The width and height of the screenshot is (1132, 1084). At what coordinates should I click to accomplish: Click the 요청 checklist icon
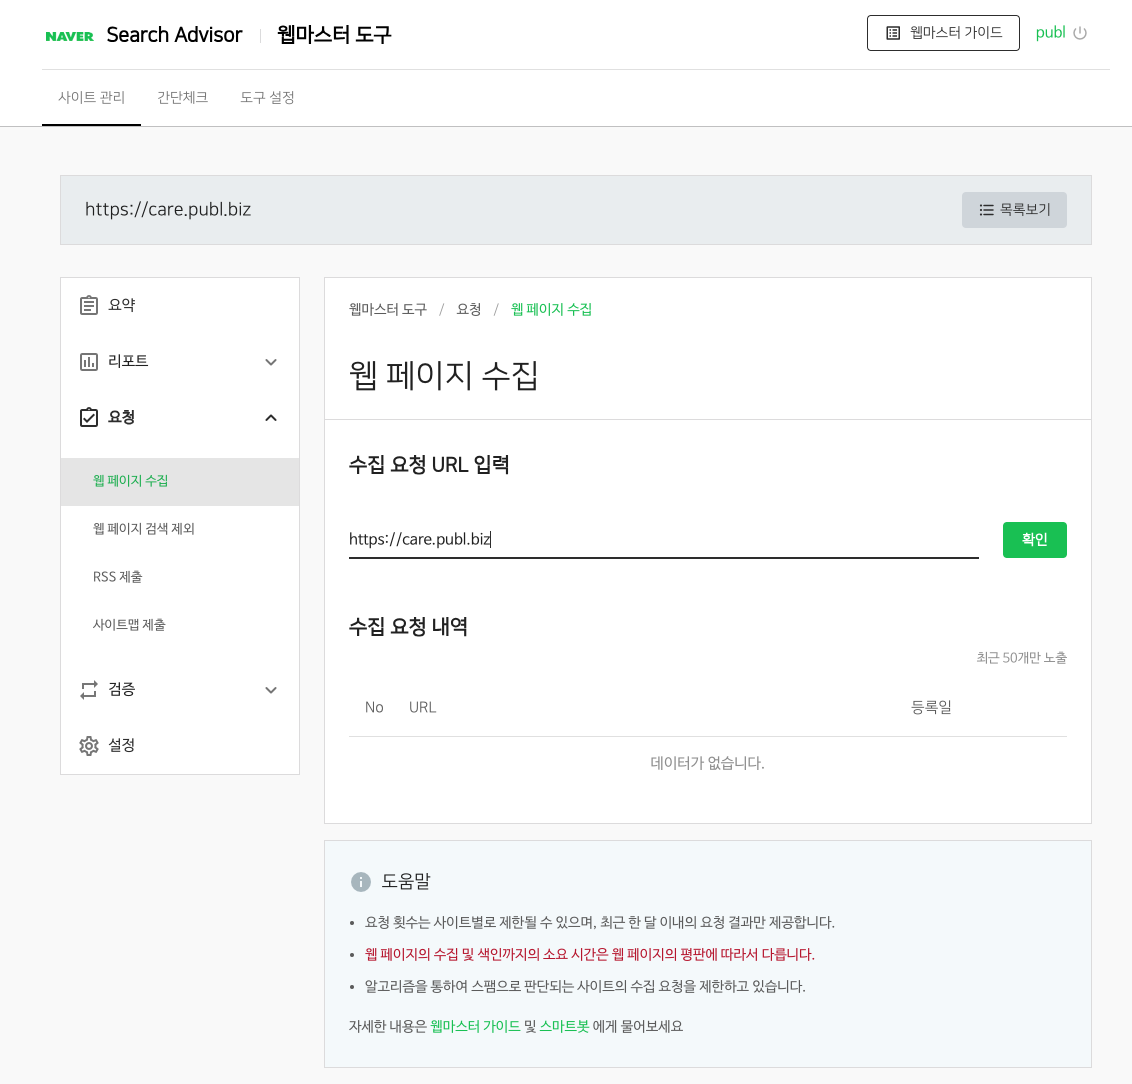(x=88, y=417)
